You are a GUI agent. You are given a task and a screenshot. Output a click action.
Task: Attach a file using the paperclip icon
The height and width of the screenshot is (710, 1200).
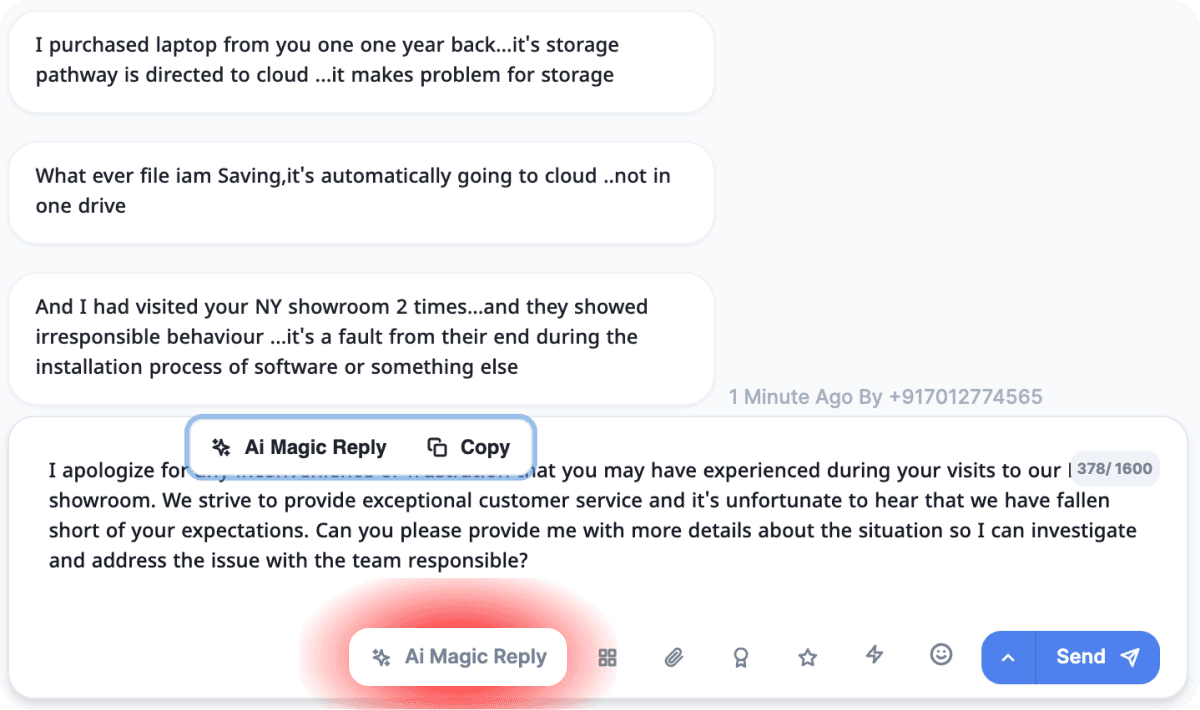(674, 657)
